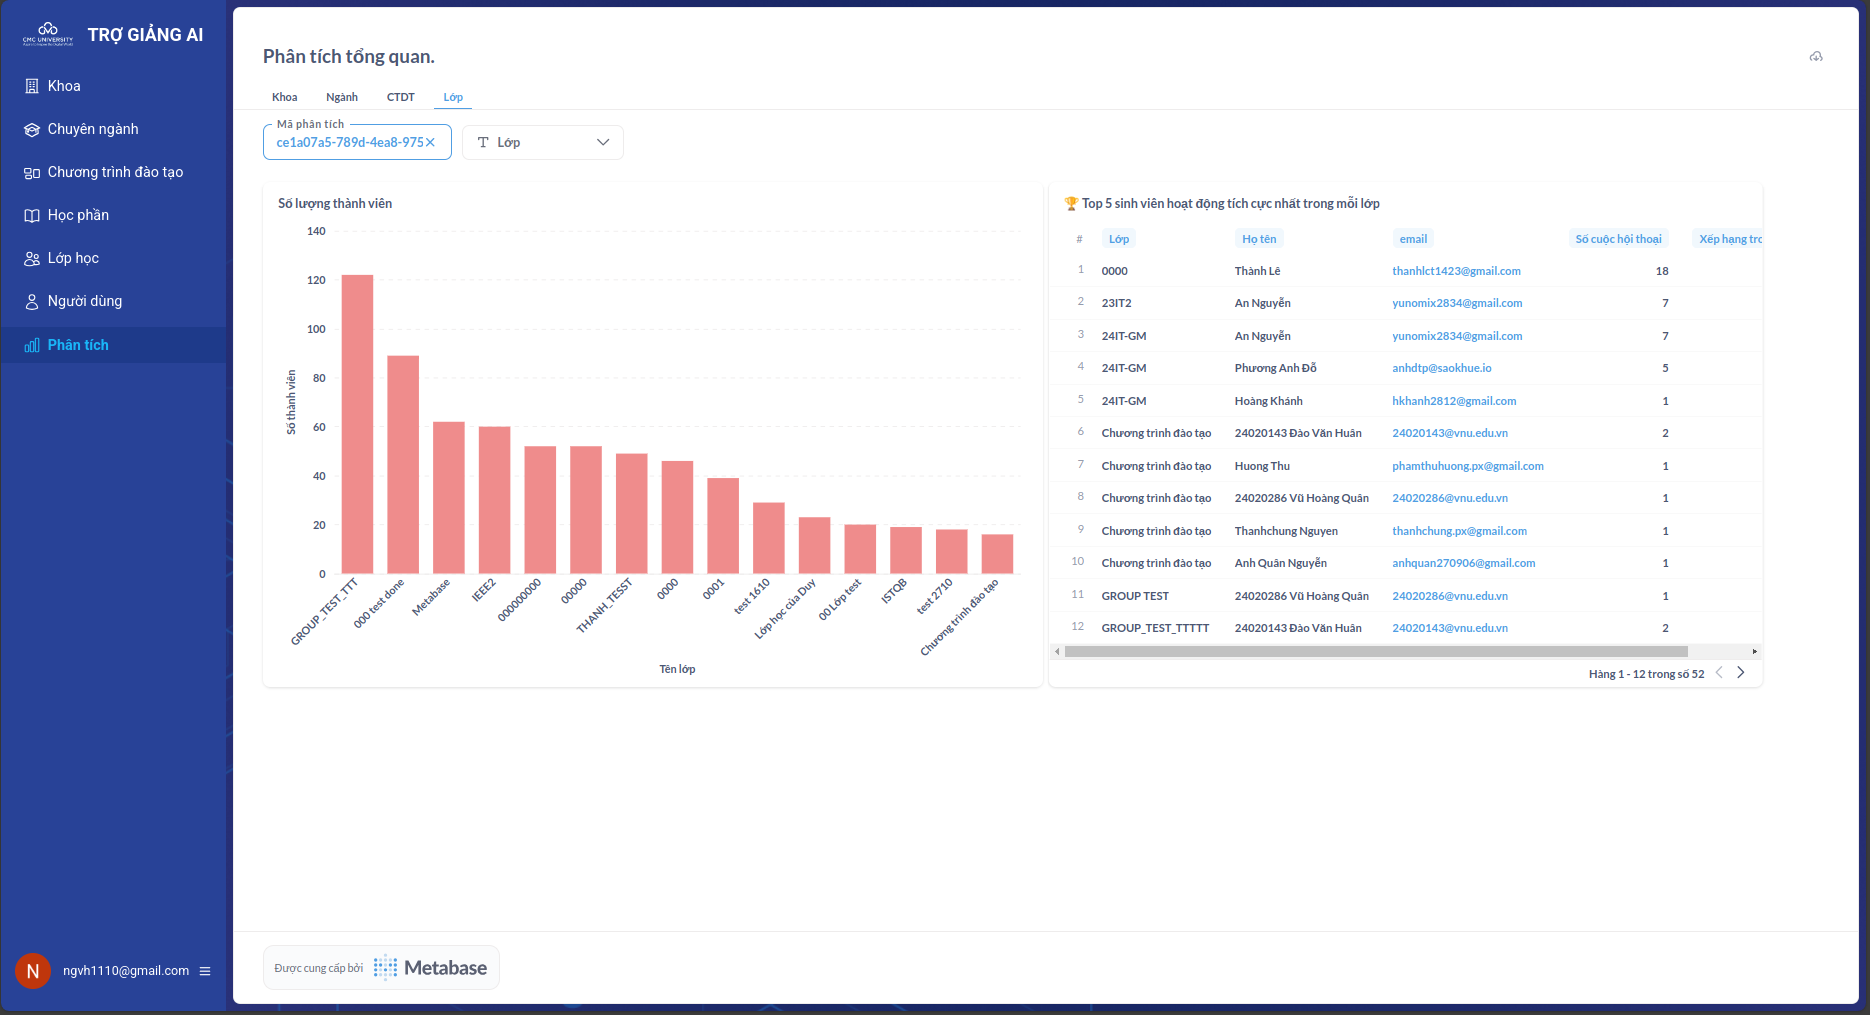The image size is (1870, 1015).
Task: Switch to the CTDT tab
Action: tap(400, 97)
